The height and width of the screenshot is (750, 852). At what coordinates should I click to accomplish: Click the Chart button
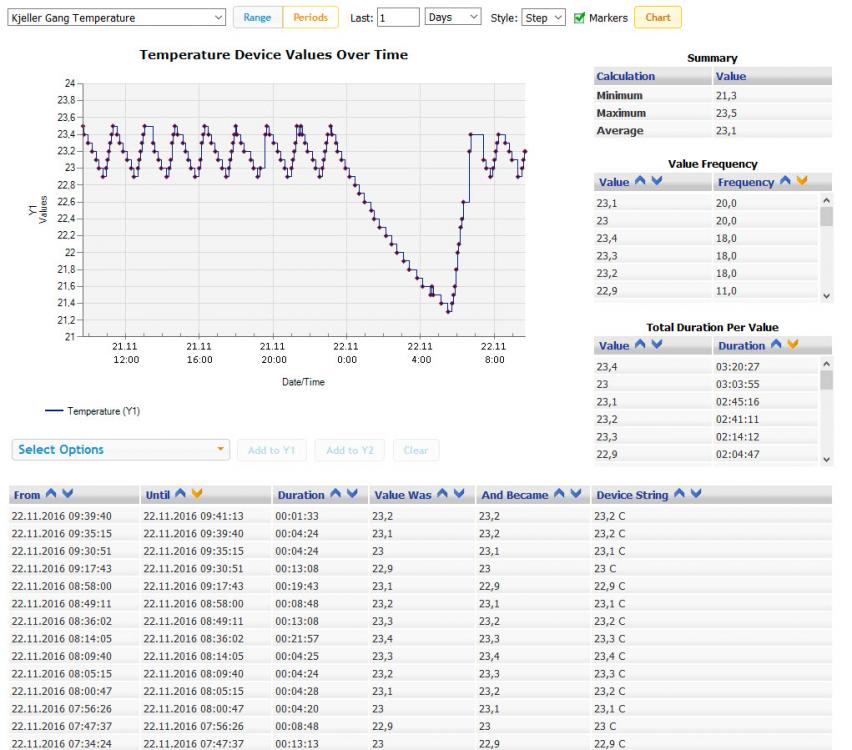coord(657,18)
